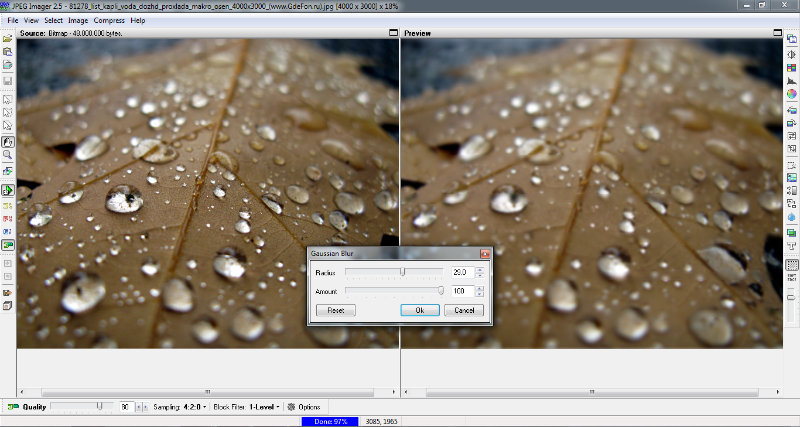This screenshot has width=800, height=427.
Task: Open the Compress menu
Action: (x=109, y=20)
